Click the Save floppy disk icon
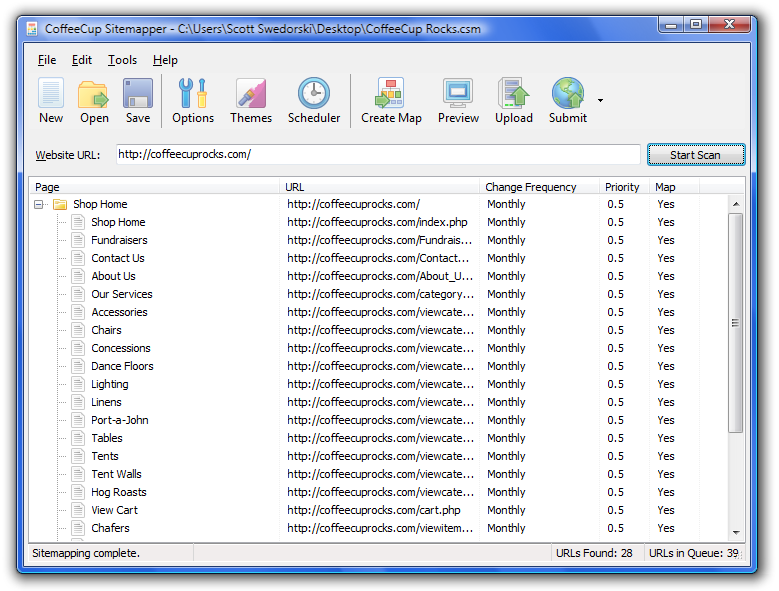The height and width of the screenshot is (591, 779). coord(138,93)
